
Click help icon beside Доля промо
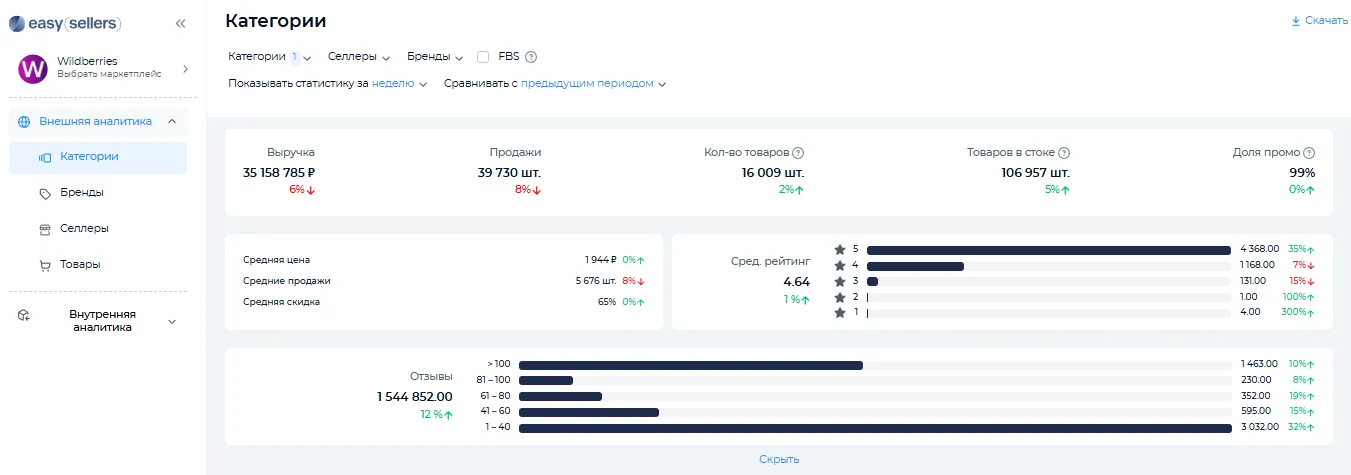[1309, 153]
